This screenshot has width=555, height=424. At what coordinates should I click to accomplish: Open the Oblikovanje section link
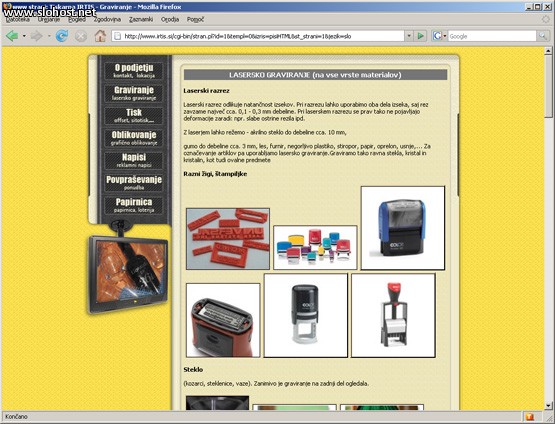[134, 138]
